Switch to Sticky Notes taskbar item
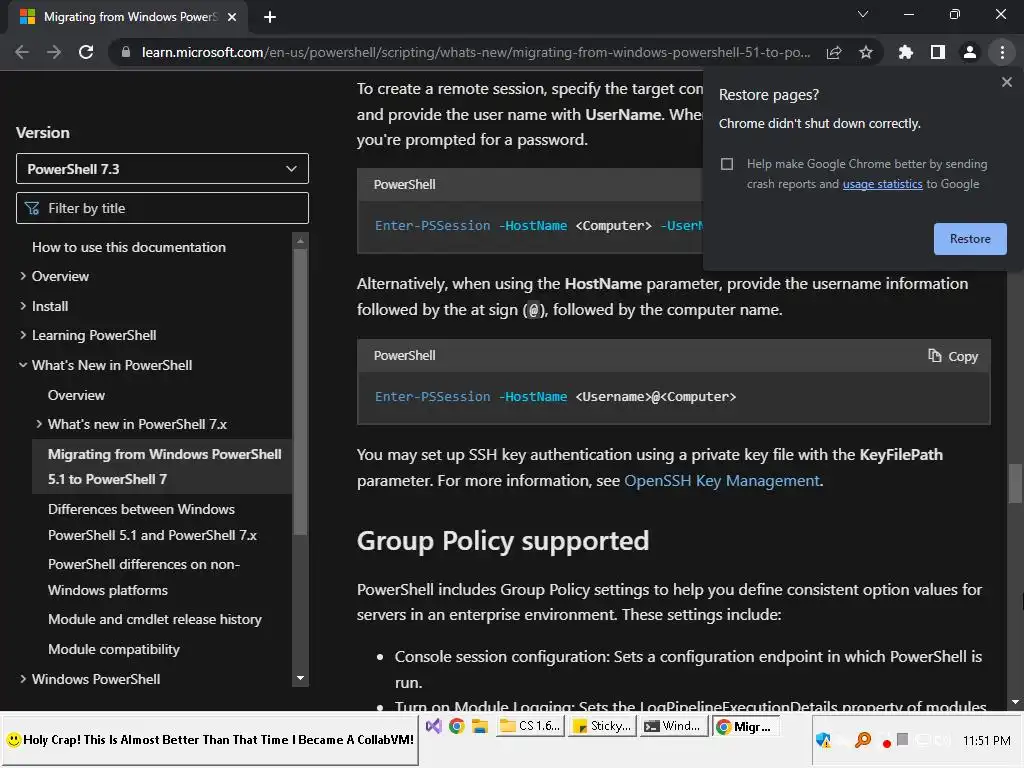Screen dimensions: 1024x768 tap(601, 726)
